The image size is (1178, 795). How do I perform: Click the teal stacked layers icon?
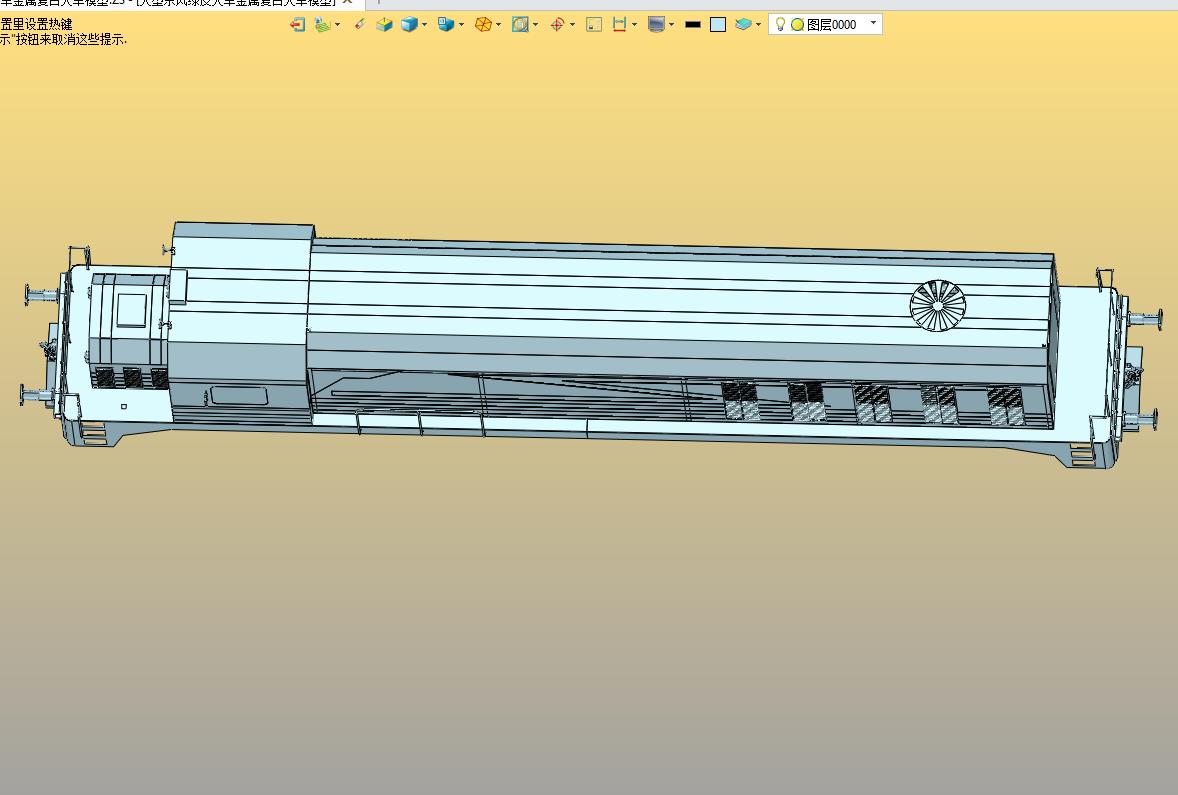tap(743, 25)
